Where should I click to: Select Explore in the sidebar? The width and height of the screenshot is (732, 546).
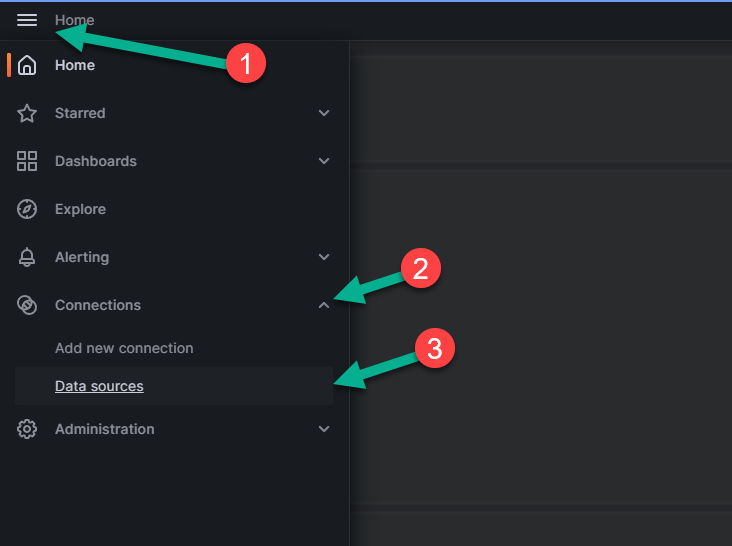point(80,209)
